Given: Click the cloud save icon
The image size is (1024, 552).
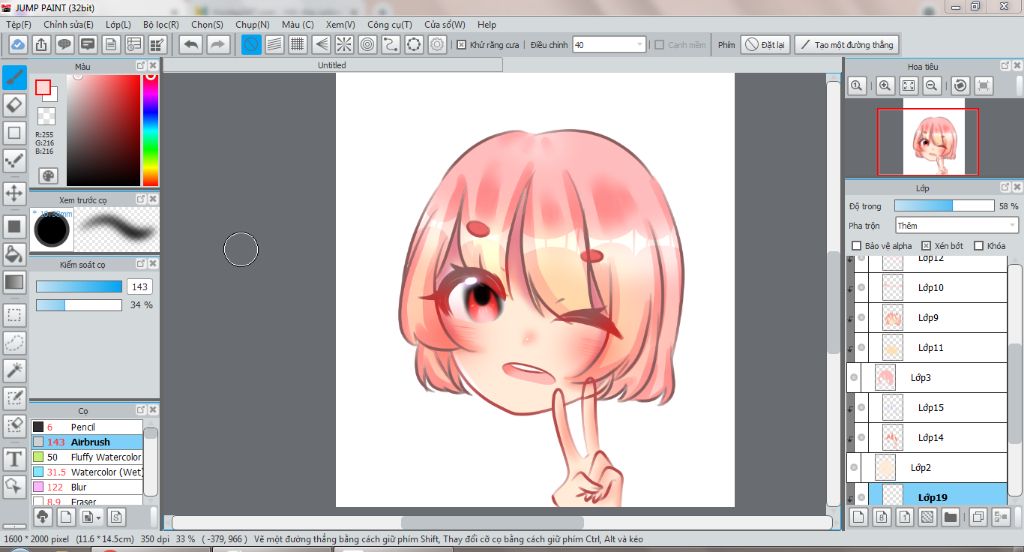Looking at the screenshot, I should (18, 44).
